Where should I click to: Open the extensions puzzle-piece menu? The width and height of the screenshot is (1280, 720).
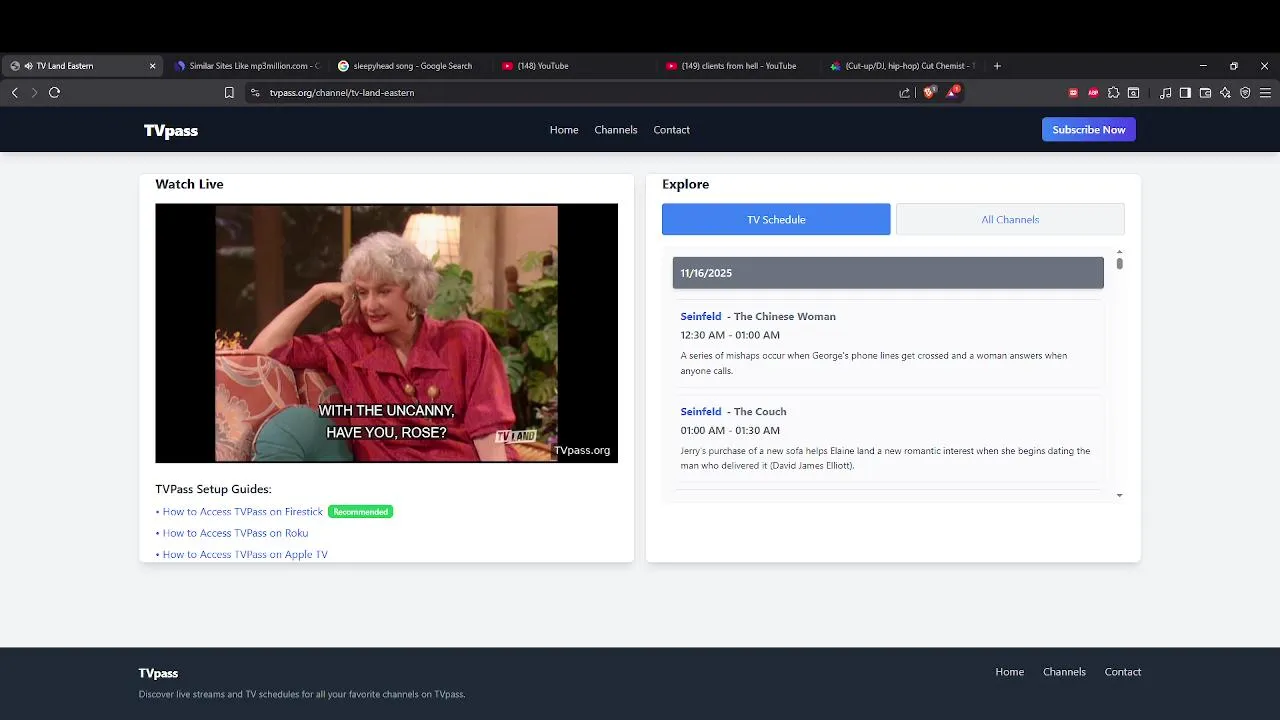point(1113,92)
